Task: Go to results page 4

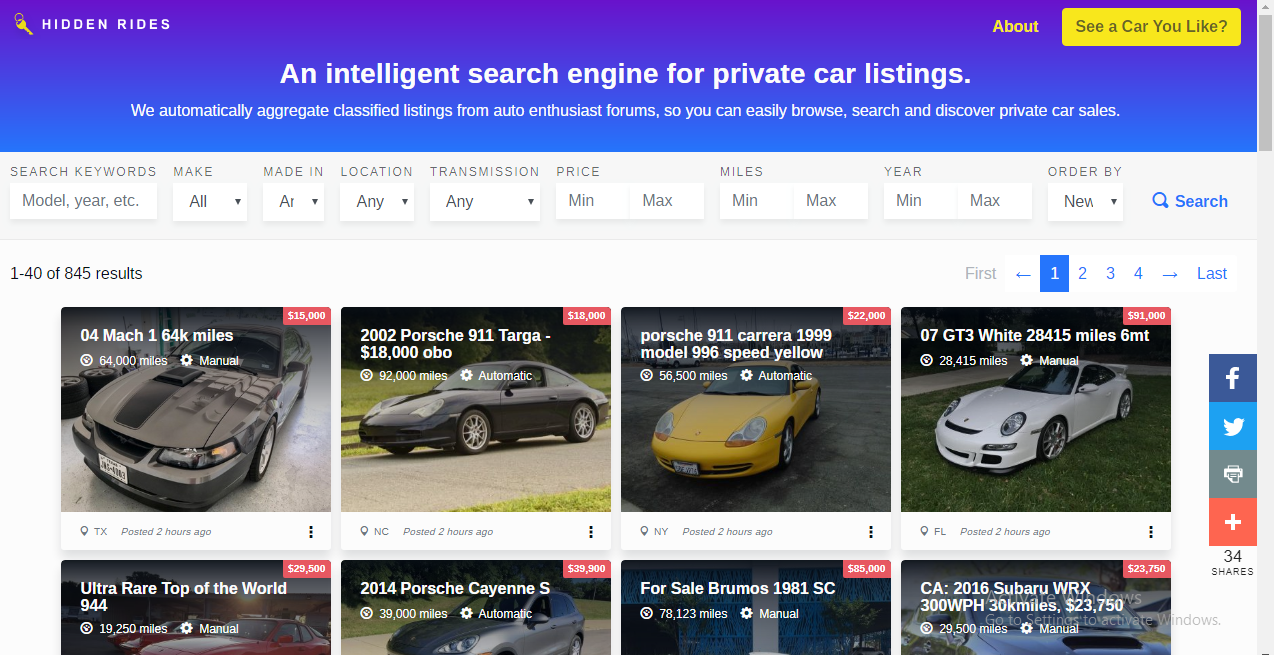Action: (1138, 273)
